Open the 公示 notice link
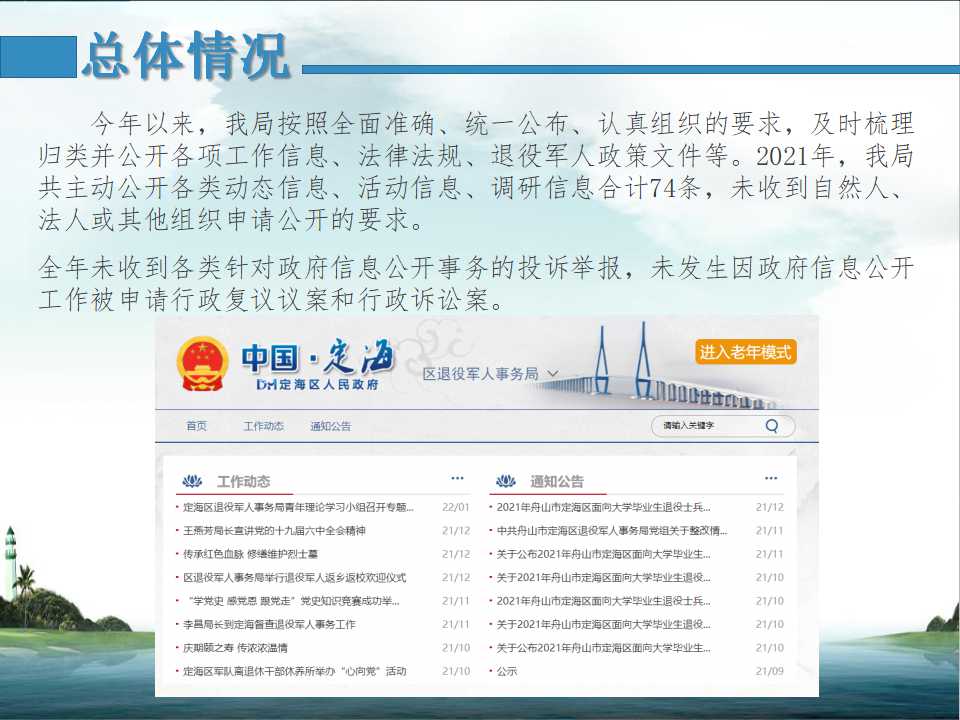The height and width of the screenshot is (720, 960). click(x=507, y=671)
